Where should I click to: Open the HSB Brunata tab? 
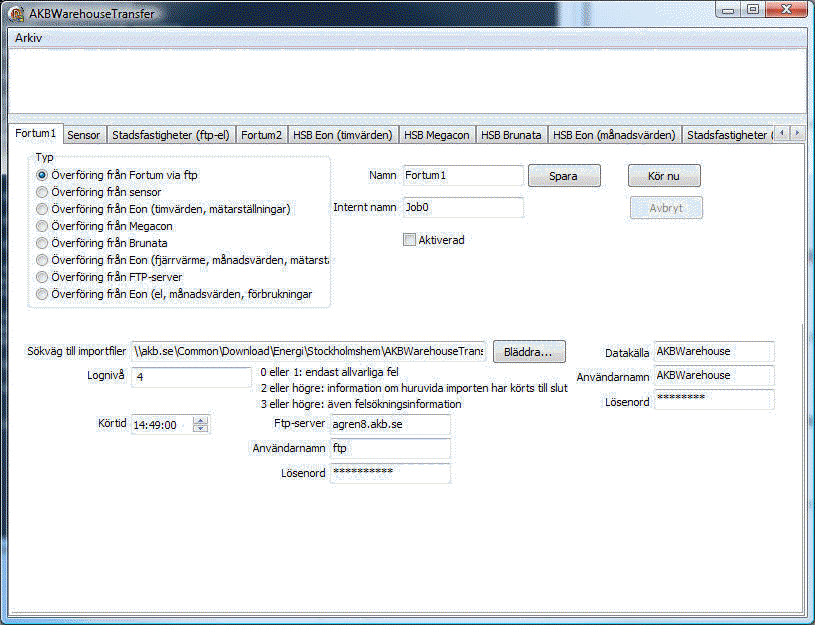tap(511, 135)
